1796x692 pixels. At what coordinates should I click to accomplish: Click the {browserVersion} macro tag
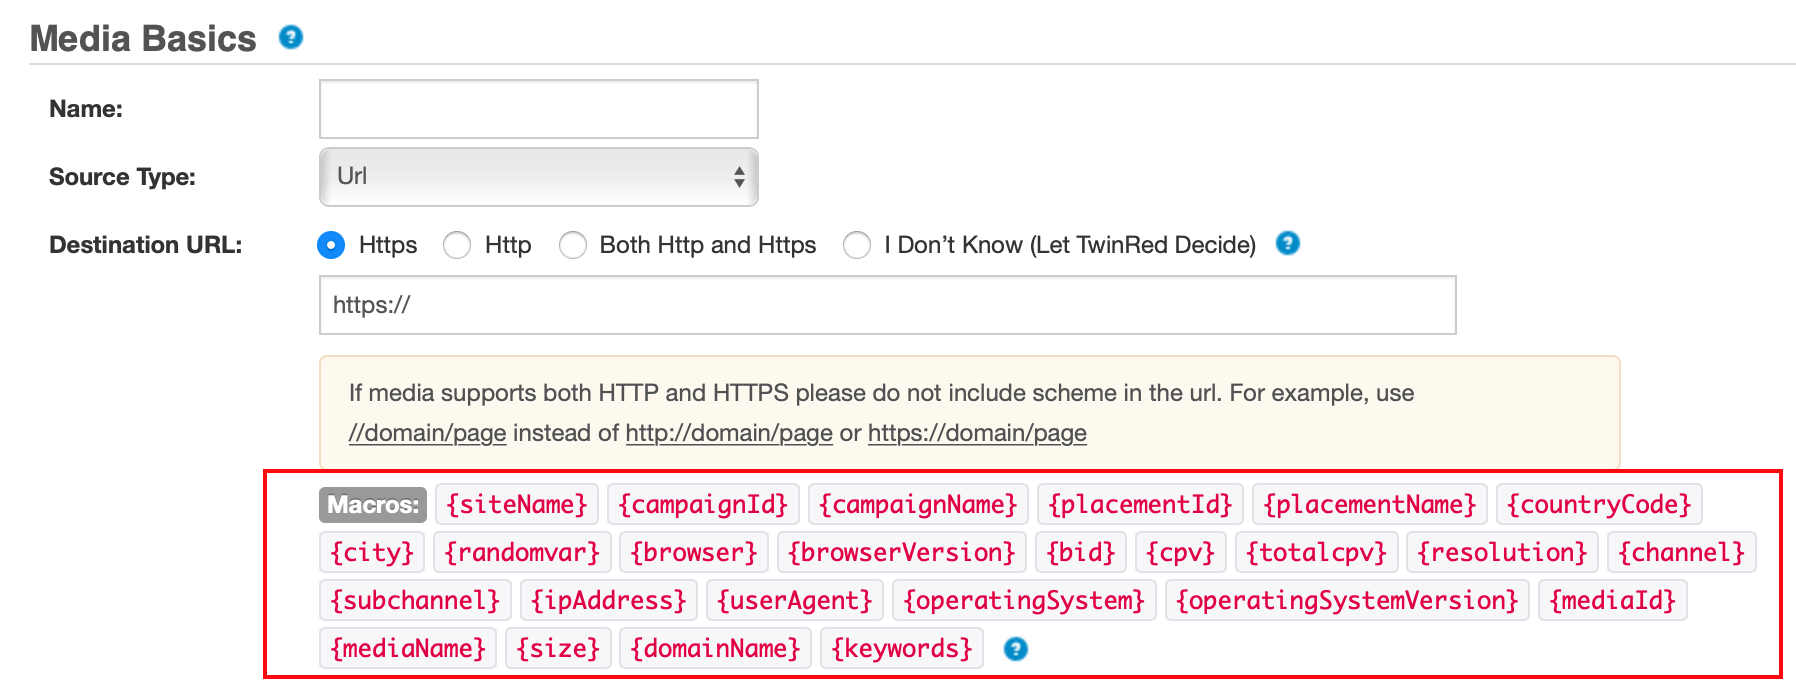(901, 552)
